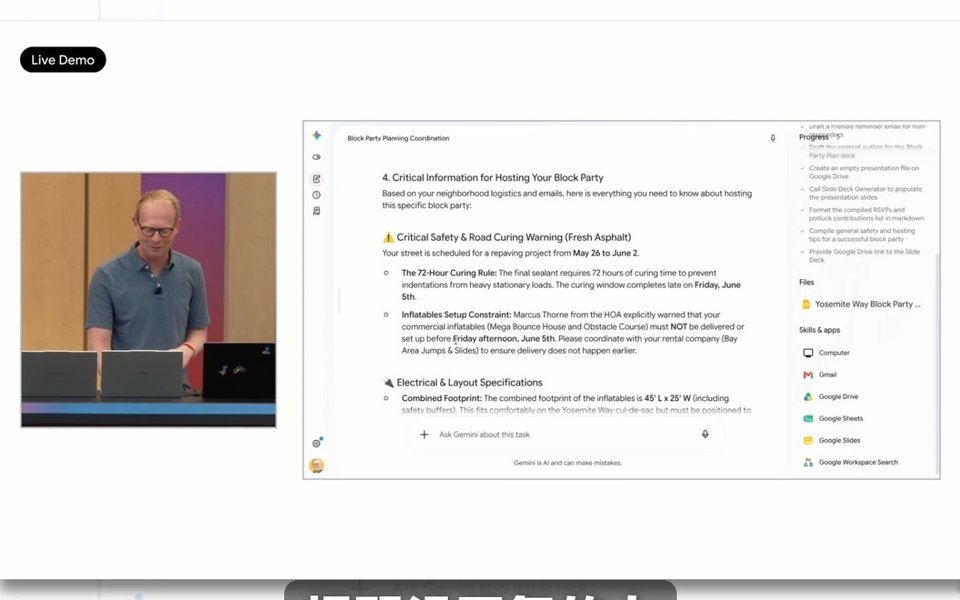This screenshot has width=960, height=600.
Task: Click the Files section heading
Action: tap(806, 282)
